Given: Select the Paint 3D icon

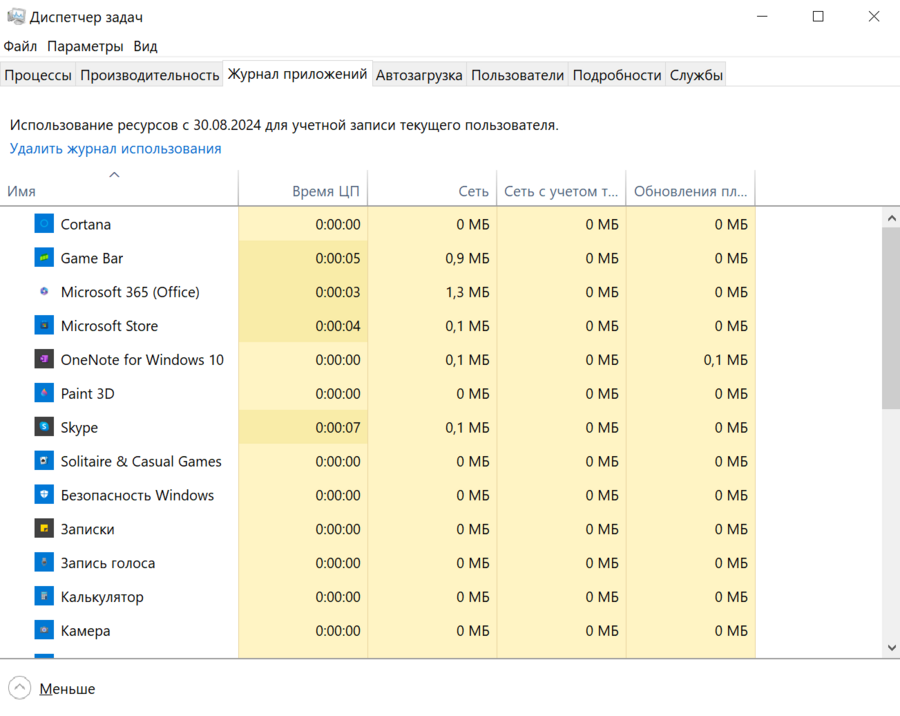Looking at the screenshot, I should tap(44, 394).
